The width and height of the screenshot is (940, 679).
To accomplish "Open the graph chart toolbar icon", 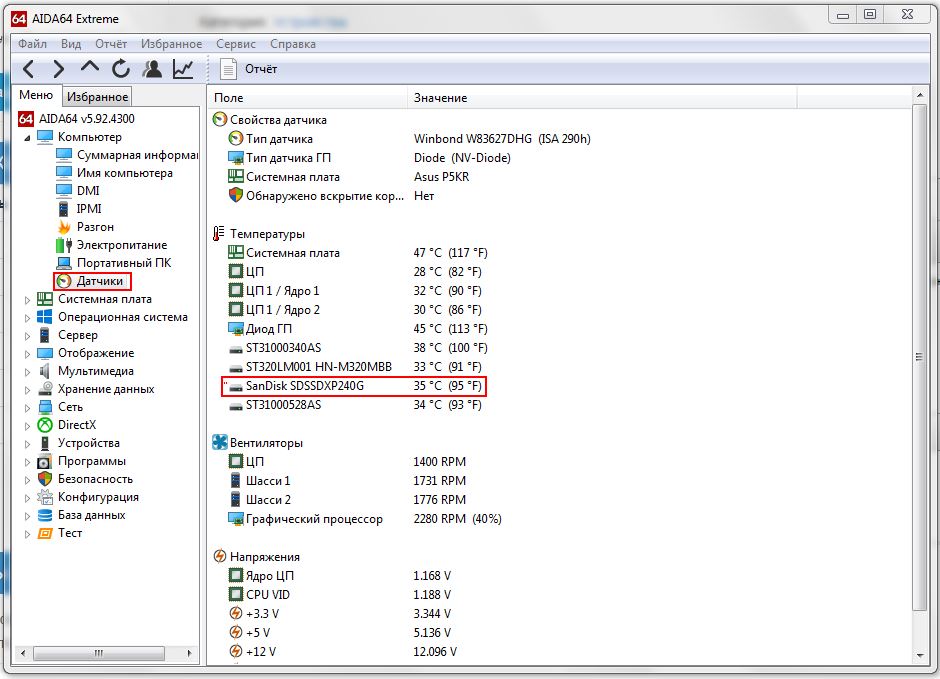I will (x=183, y=69).
